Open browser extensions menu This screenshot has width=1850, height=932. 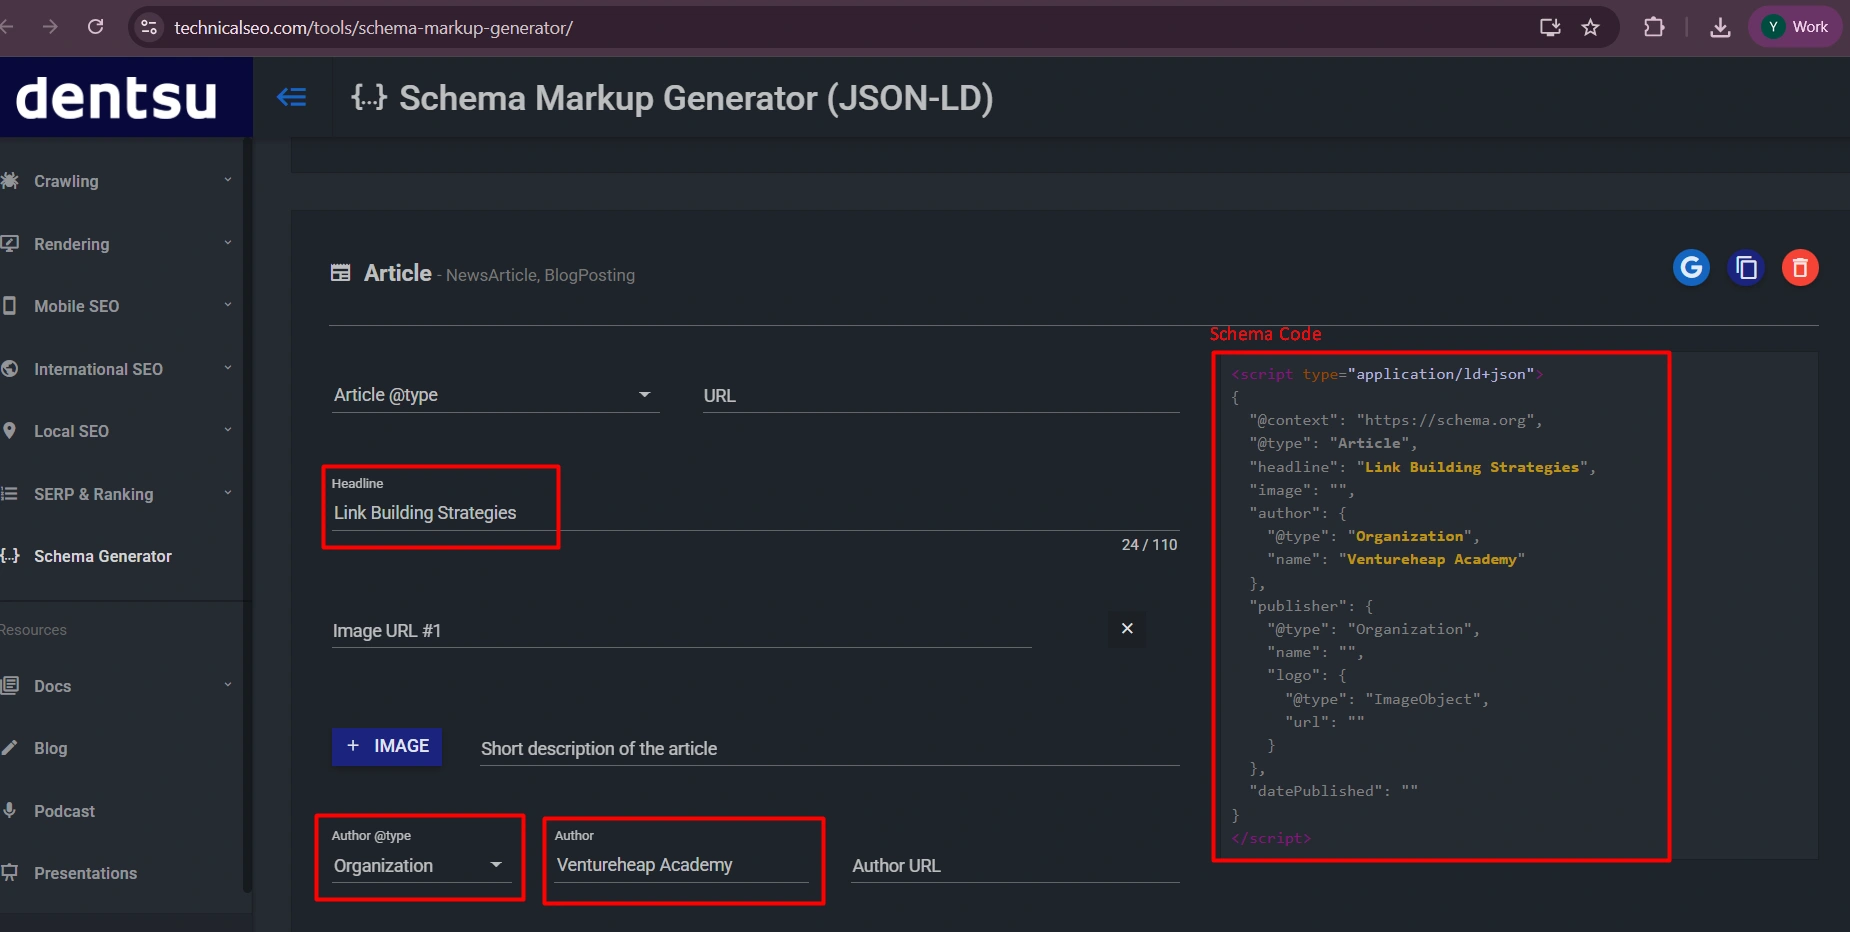click(x=1653, y=27)
